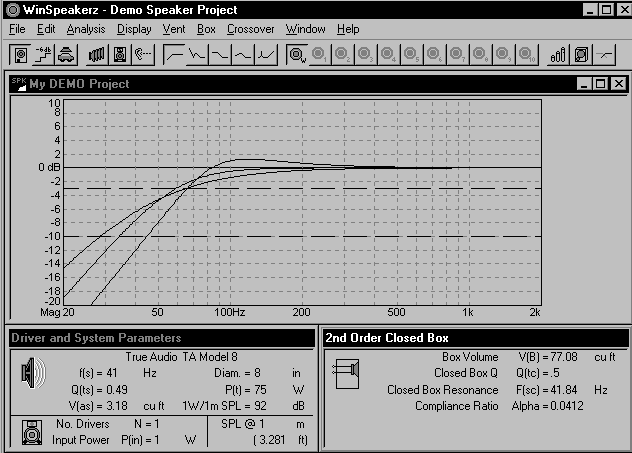Expand the Box menu
The image size is (632, 453).
point(206,29)
